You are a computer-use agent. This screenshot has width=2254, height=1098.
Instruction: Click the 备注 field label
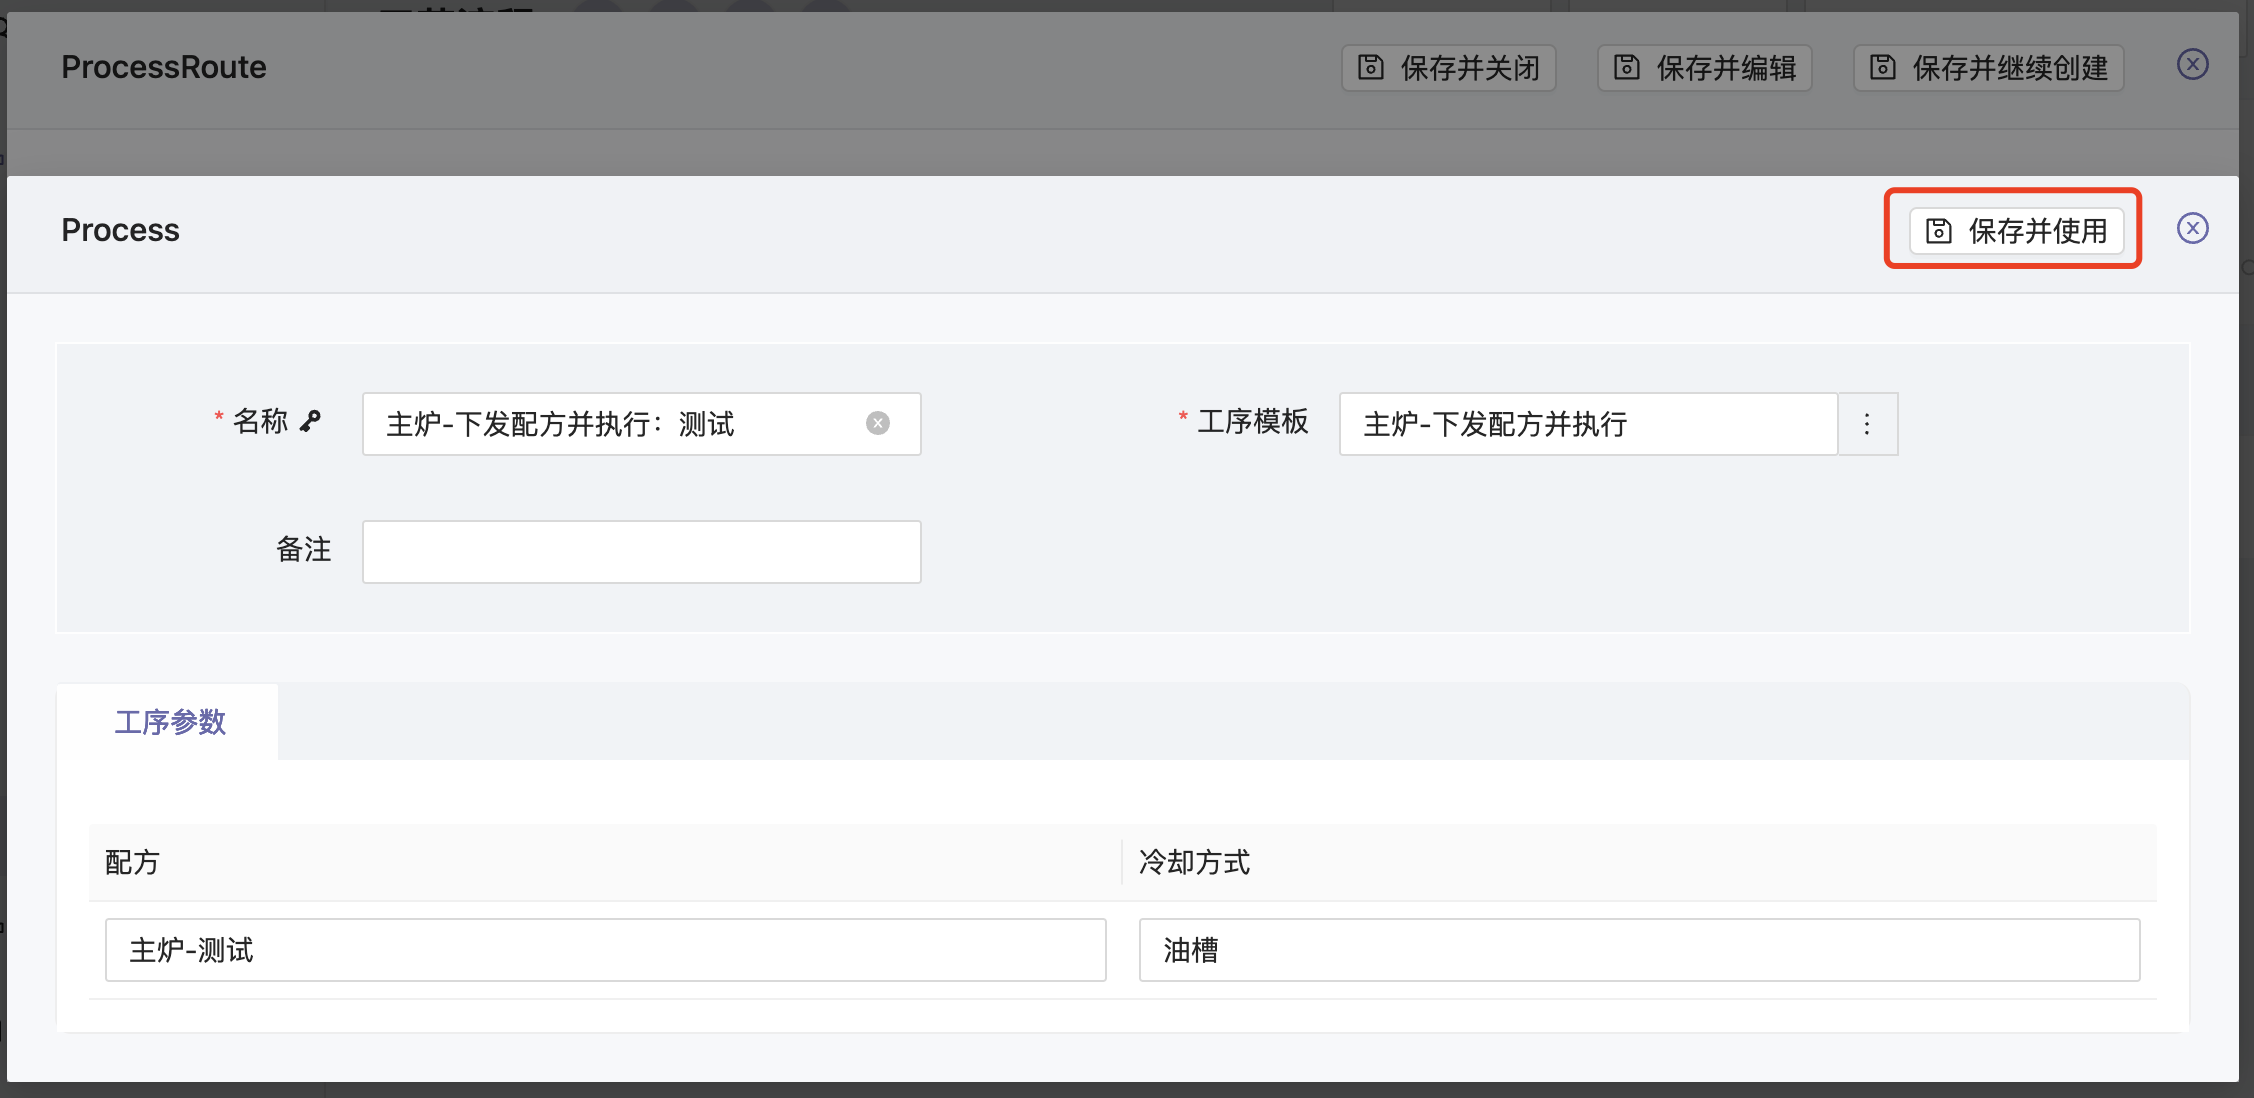303,550
